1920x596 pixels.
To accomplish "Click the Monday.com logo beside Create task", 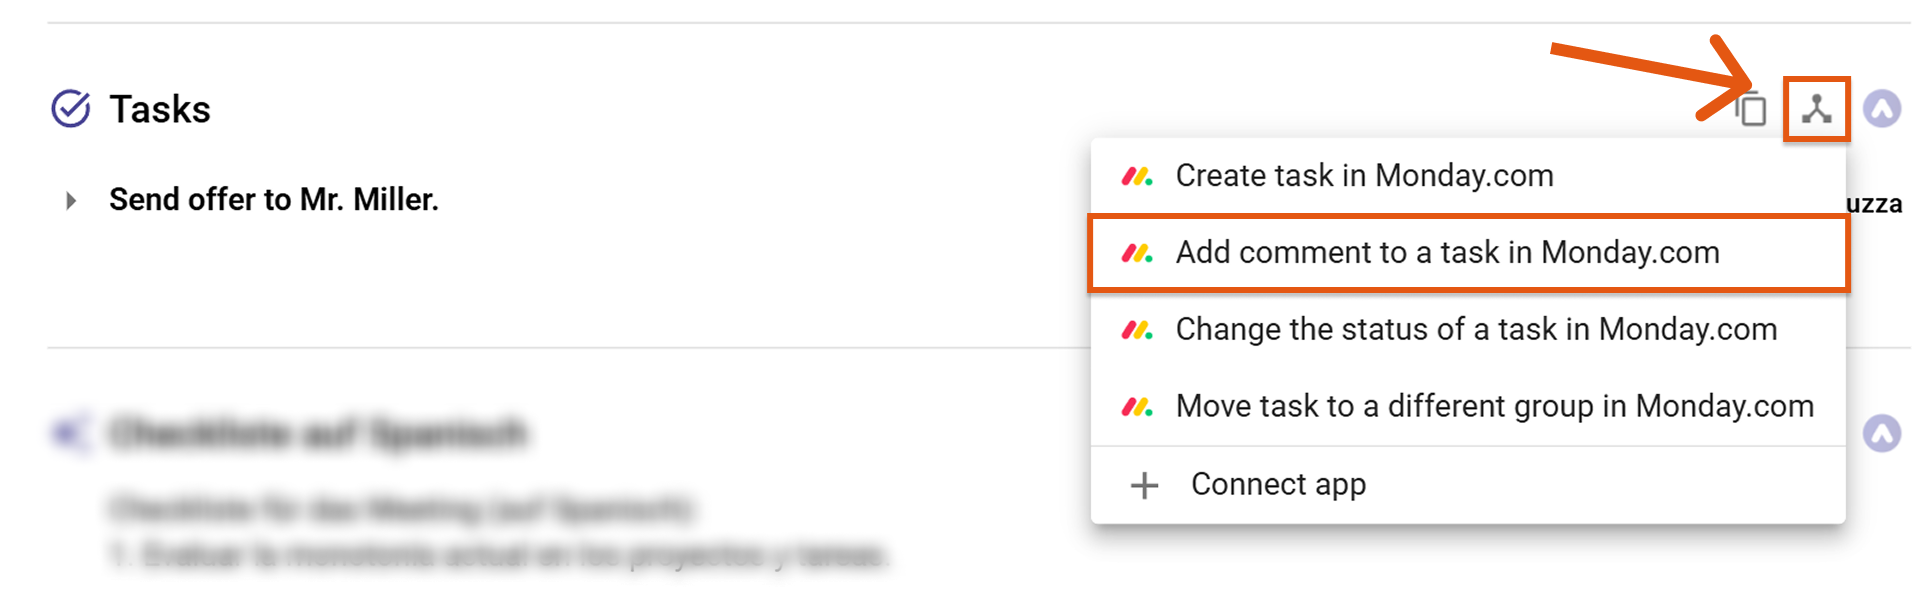I will pos(1137,176).
